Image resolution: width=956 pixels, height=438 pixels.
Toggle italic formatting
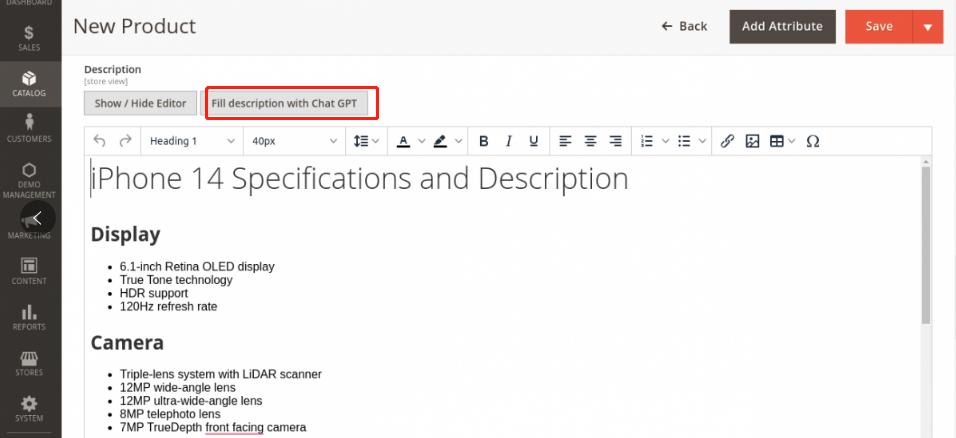[x=508, y=142]
